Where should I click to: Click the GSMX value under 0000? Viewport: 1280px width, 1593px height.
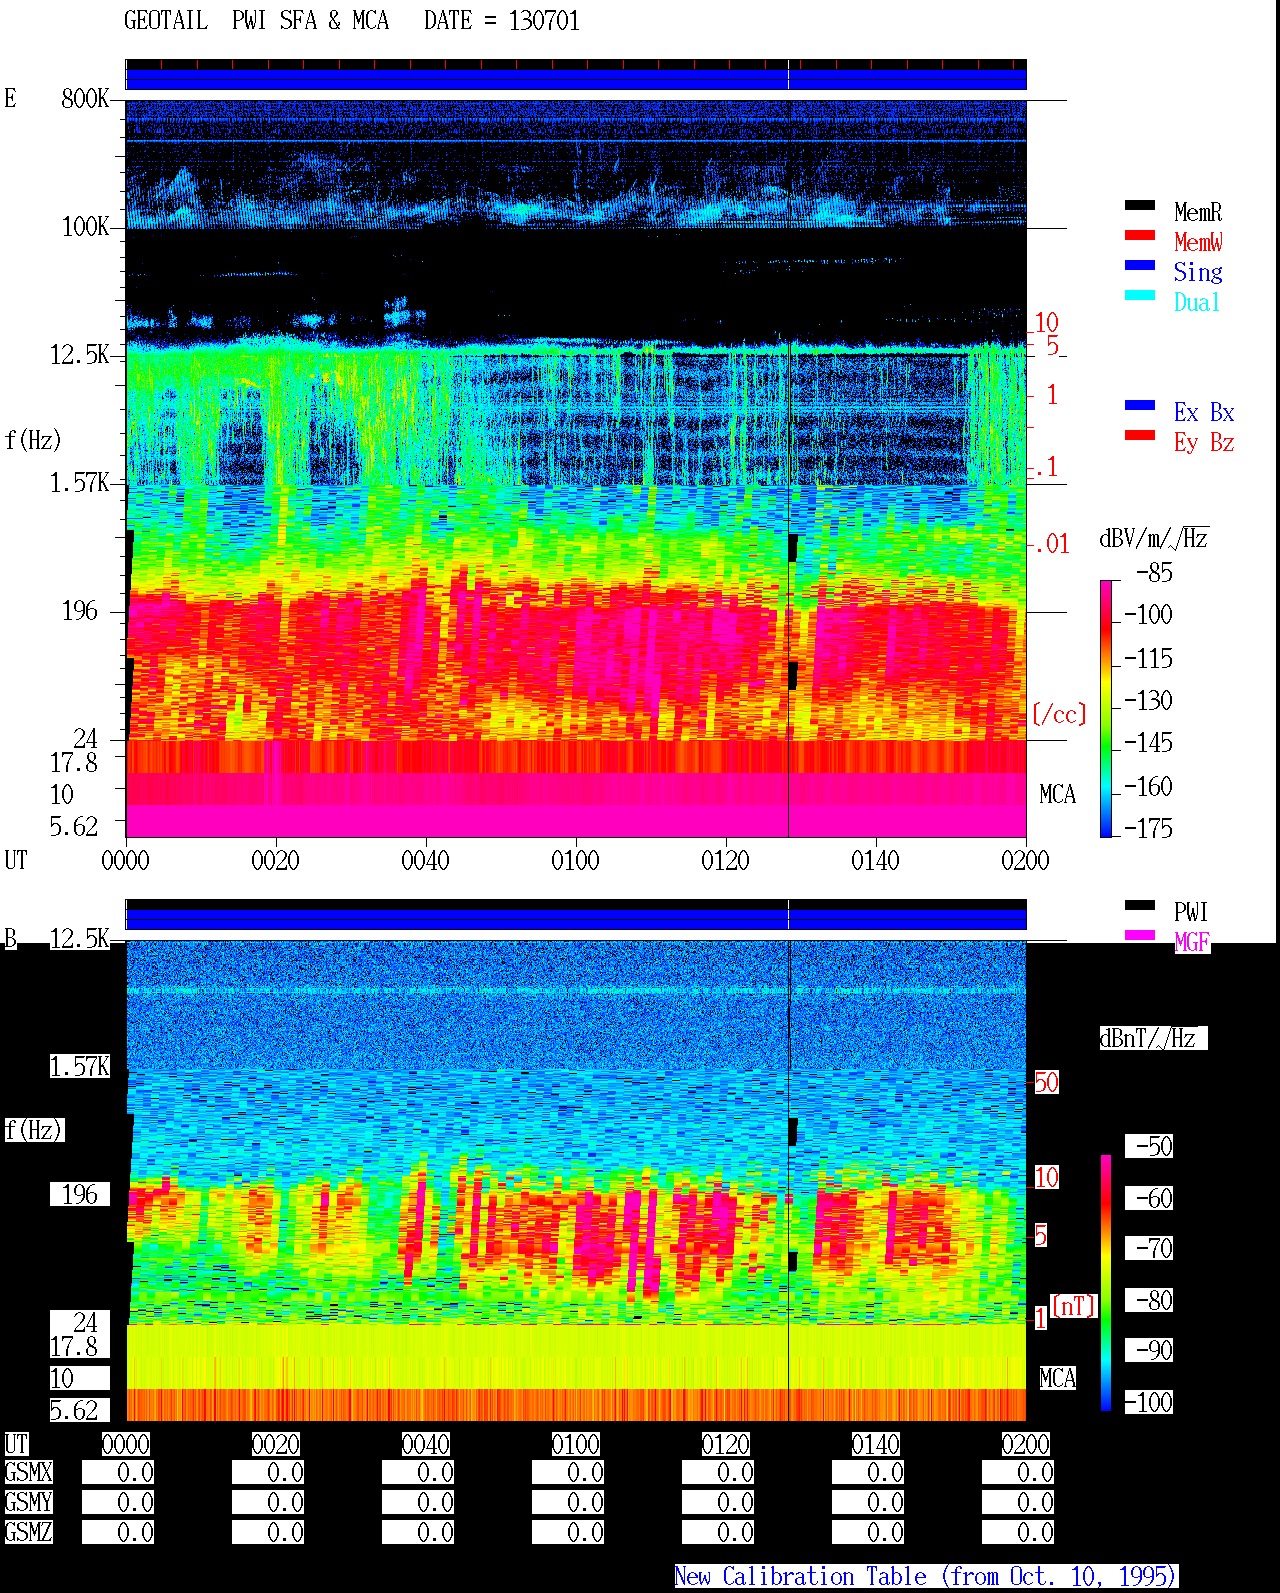point(118,1473)
